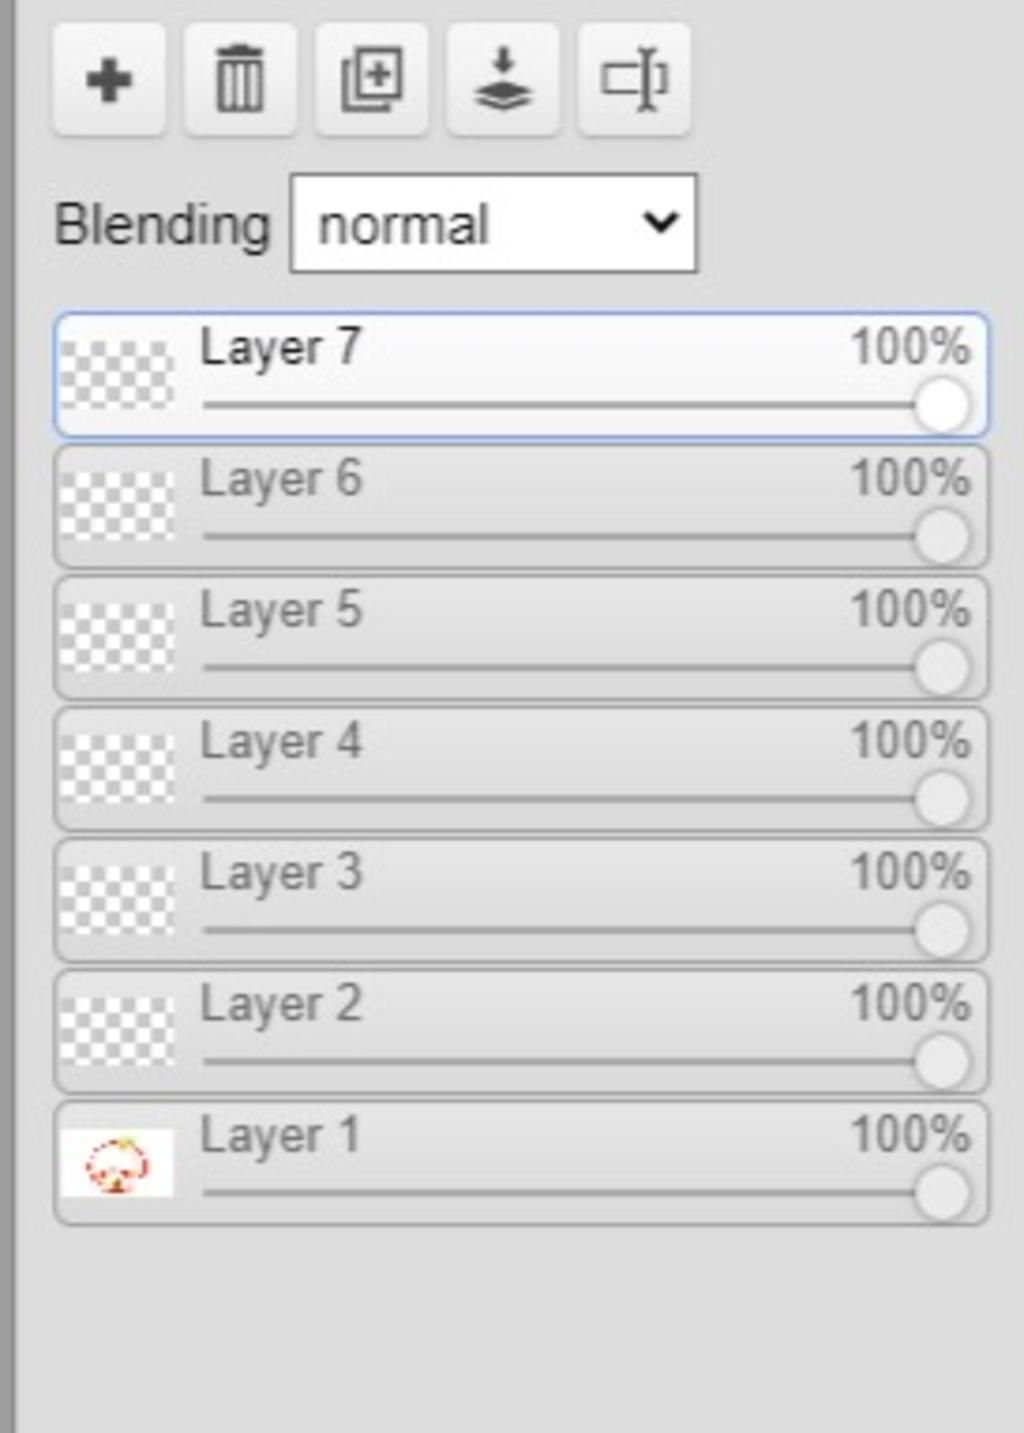Screen dimensions: 1024x1433
Task: Add a new layer with plus icon
Action: pos(109,79)
